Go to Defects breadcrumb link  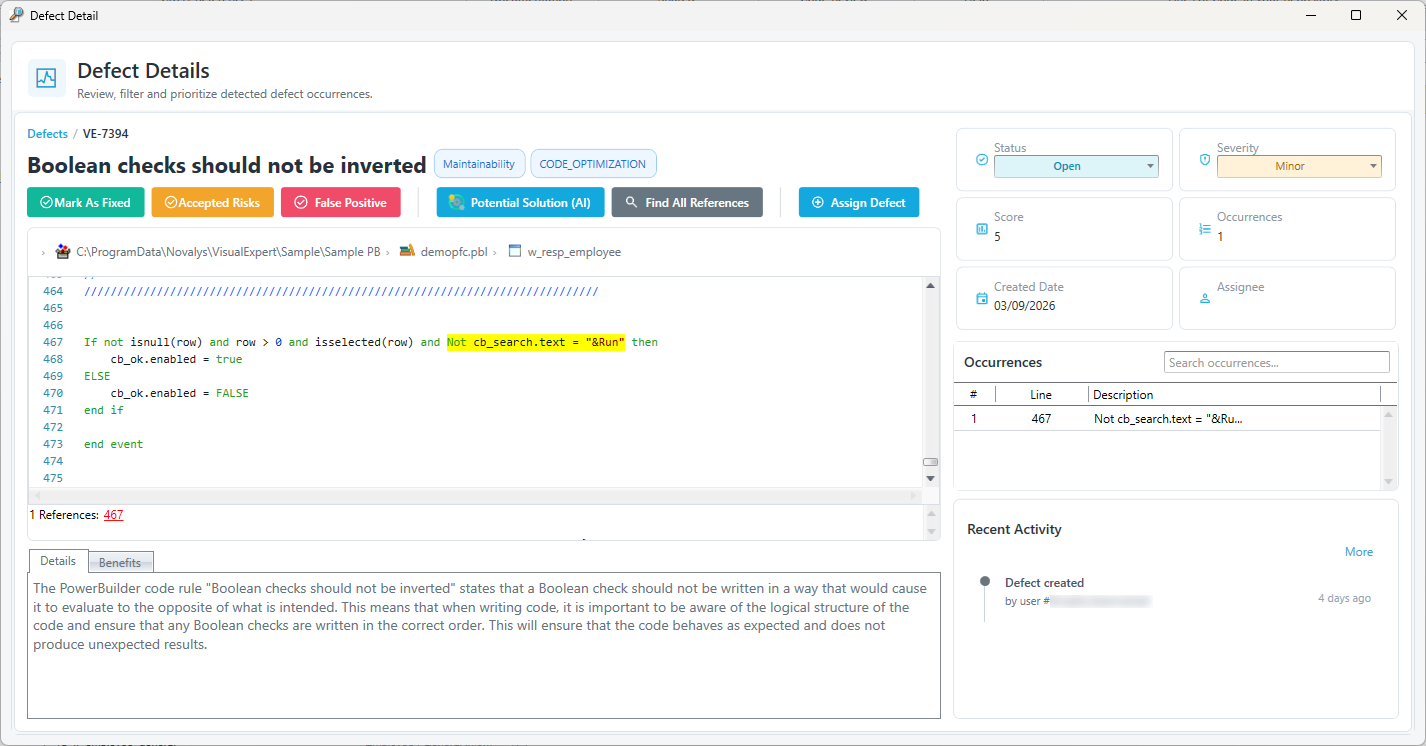(47, 133)
